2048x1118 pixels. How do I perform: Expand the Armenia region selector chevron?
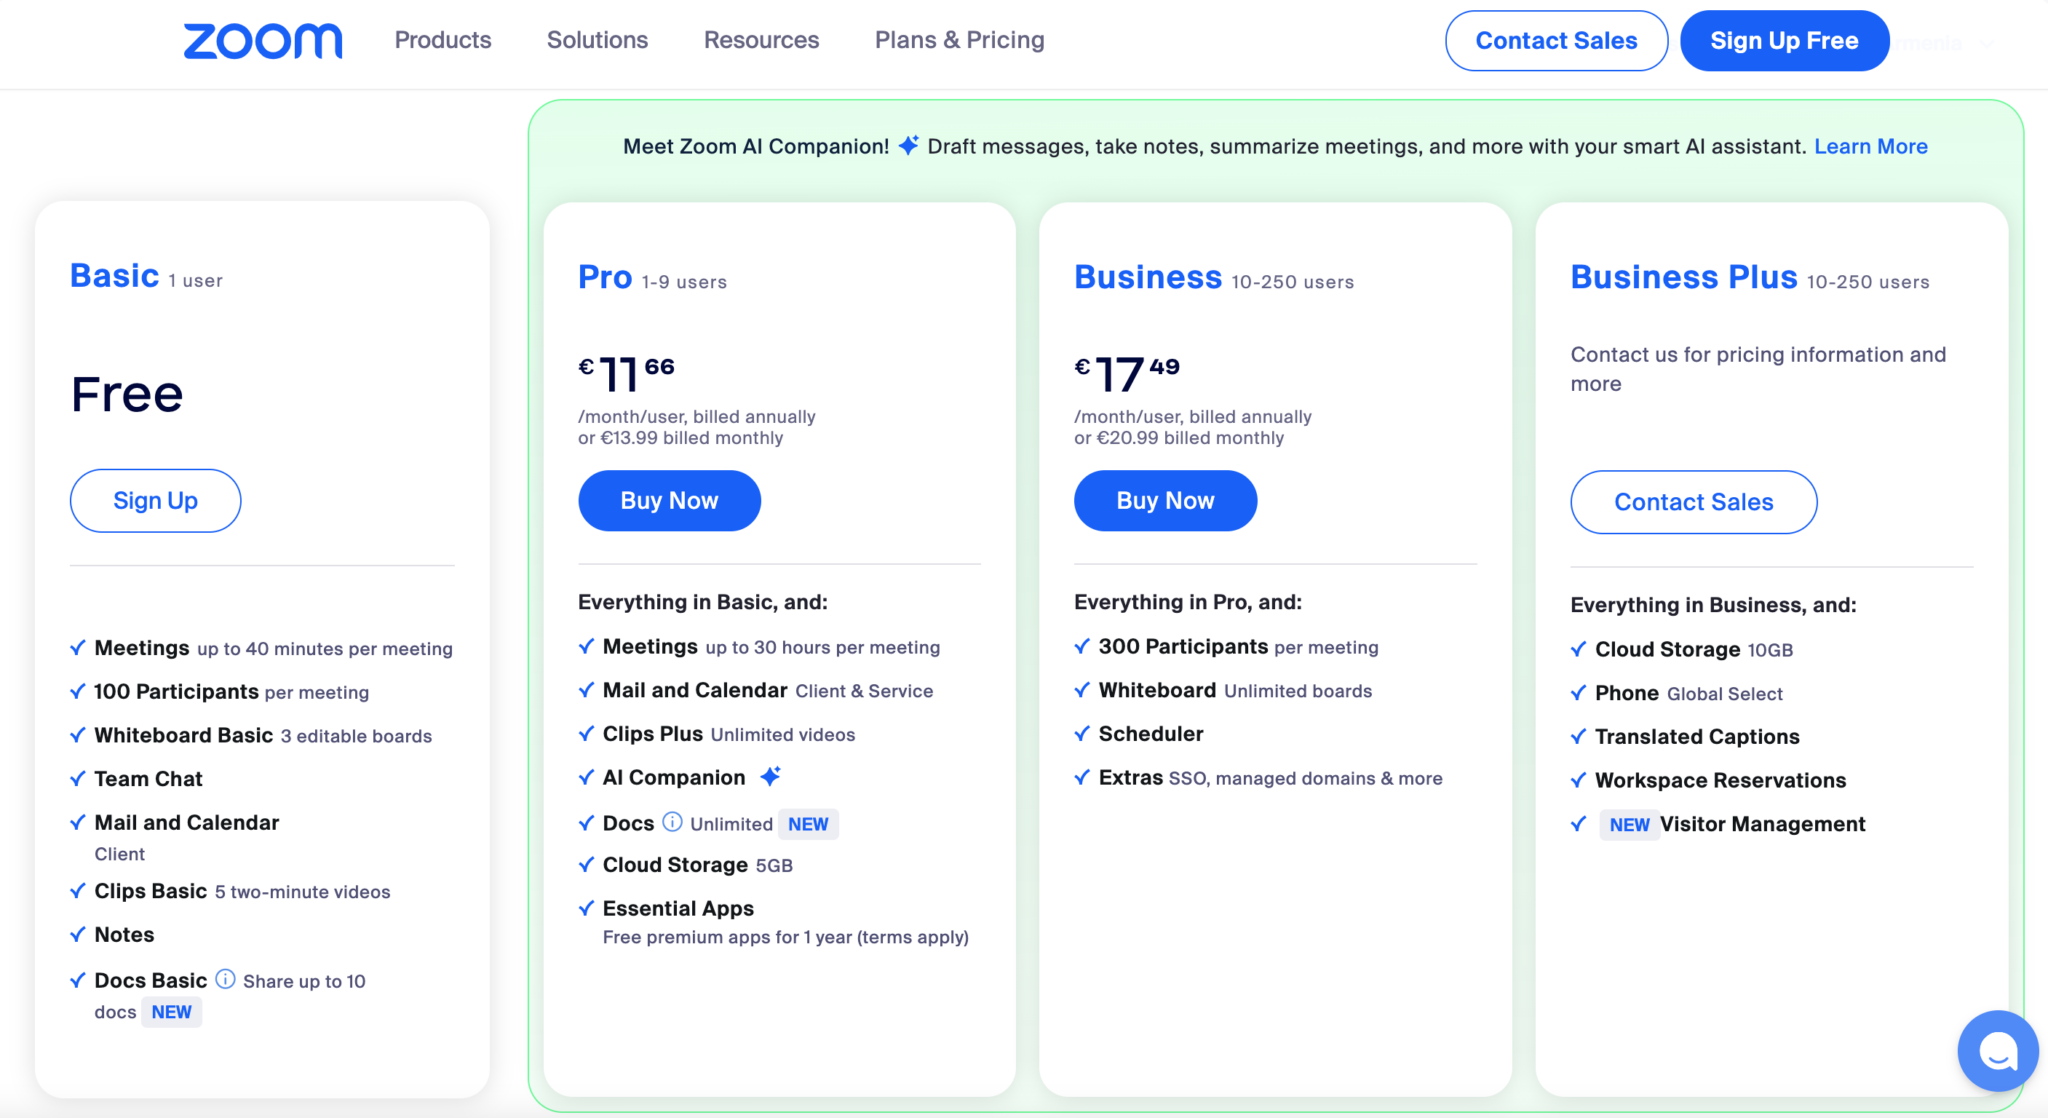(x=1988, y=42)
